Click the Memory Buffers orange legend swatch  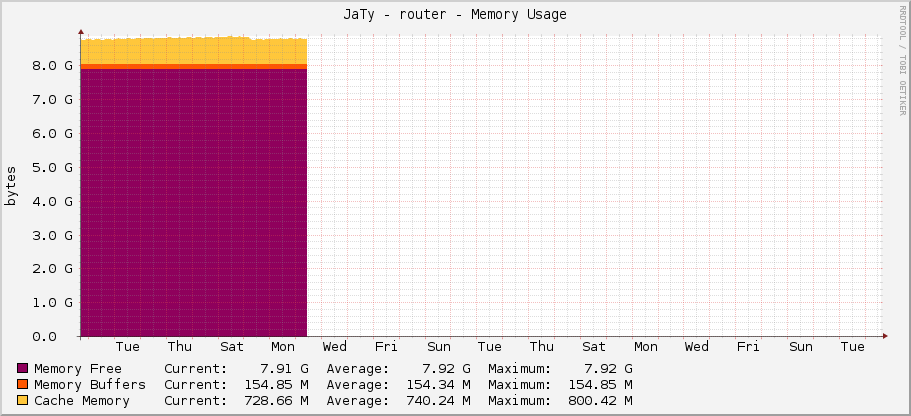coord(23,385)
